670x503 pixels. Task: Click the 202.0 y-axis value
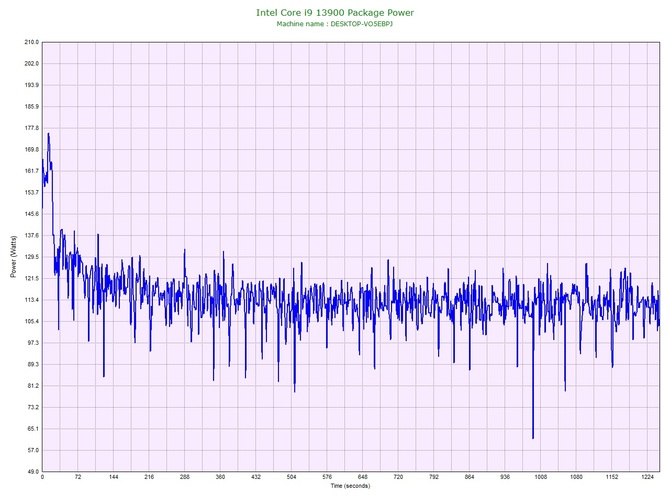[32, 64]
